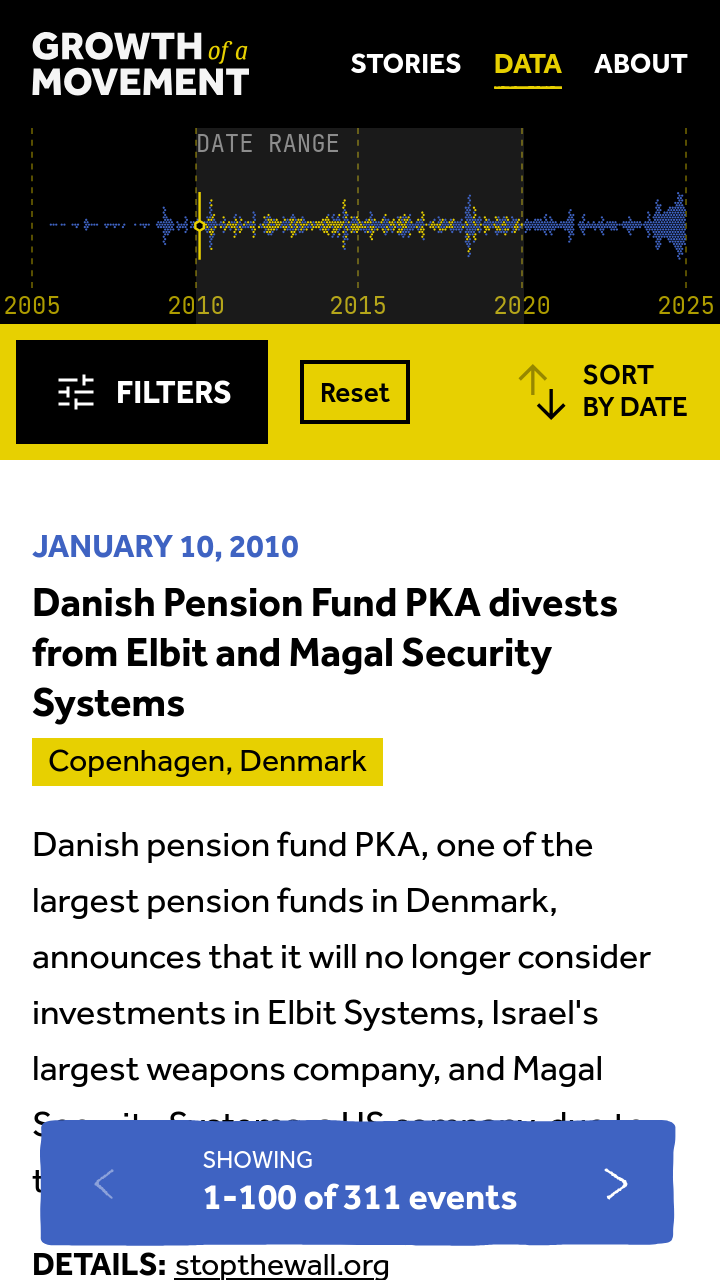Open the Stories menu item
The height and width of the screenshot is (1280, 720).
pos(406,64)
